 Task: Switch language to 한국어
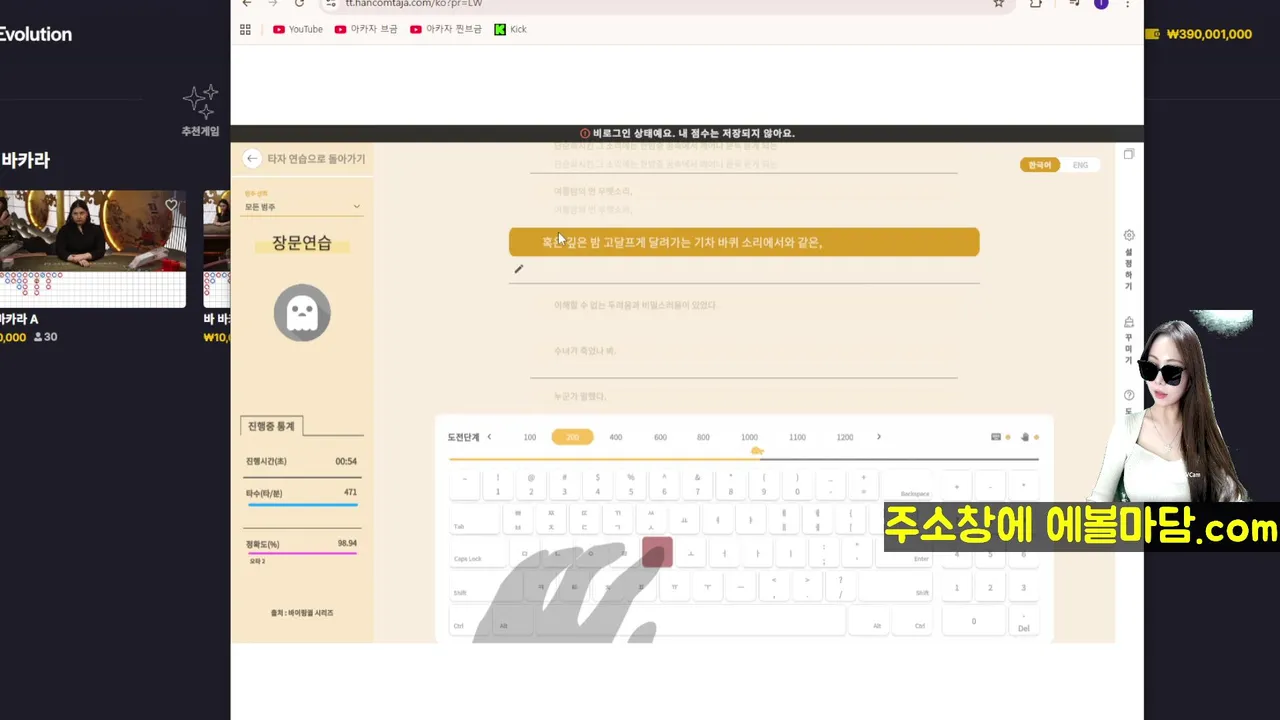tap(1040, 165)
